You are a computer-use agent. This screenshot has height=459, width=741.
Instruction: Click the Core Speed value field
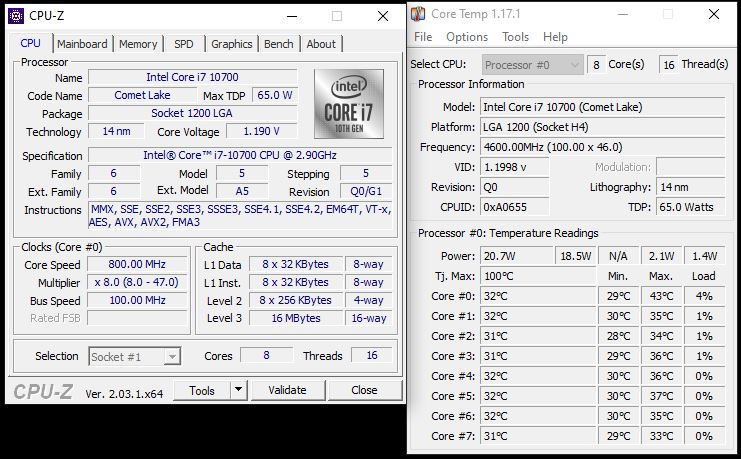click(138, 265)
